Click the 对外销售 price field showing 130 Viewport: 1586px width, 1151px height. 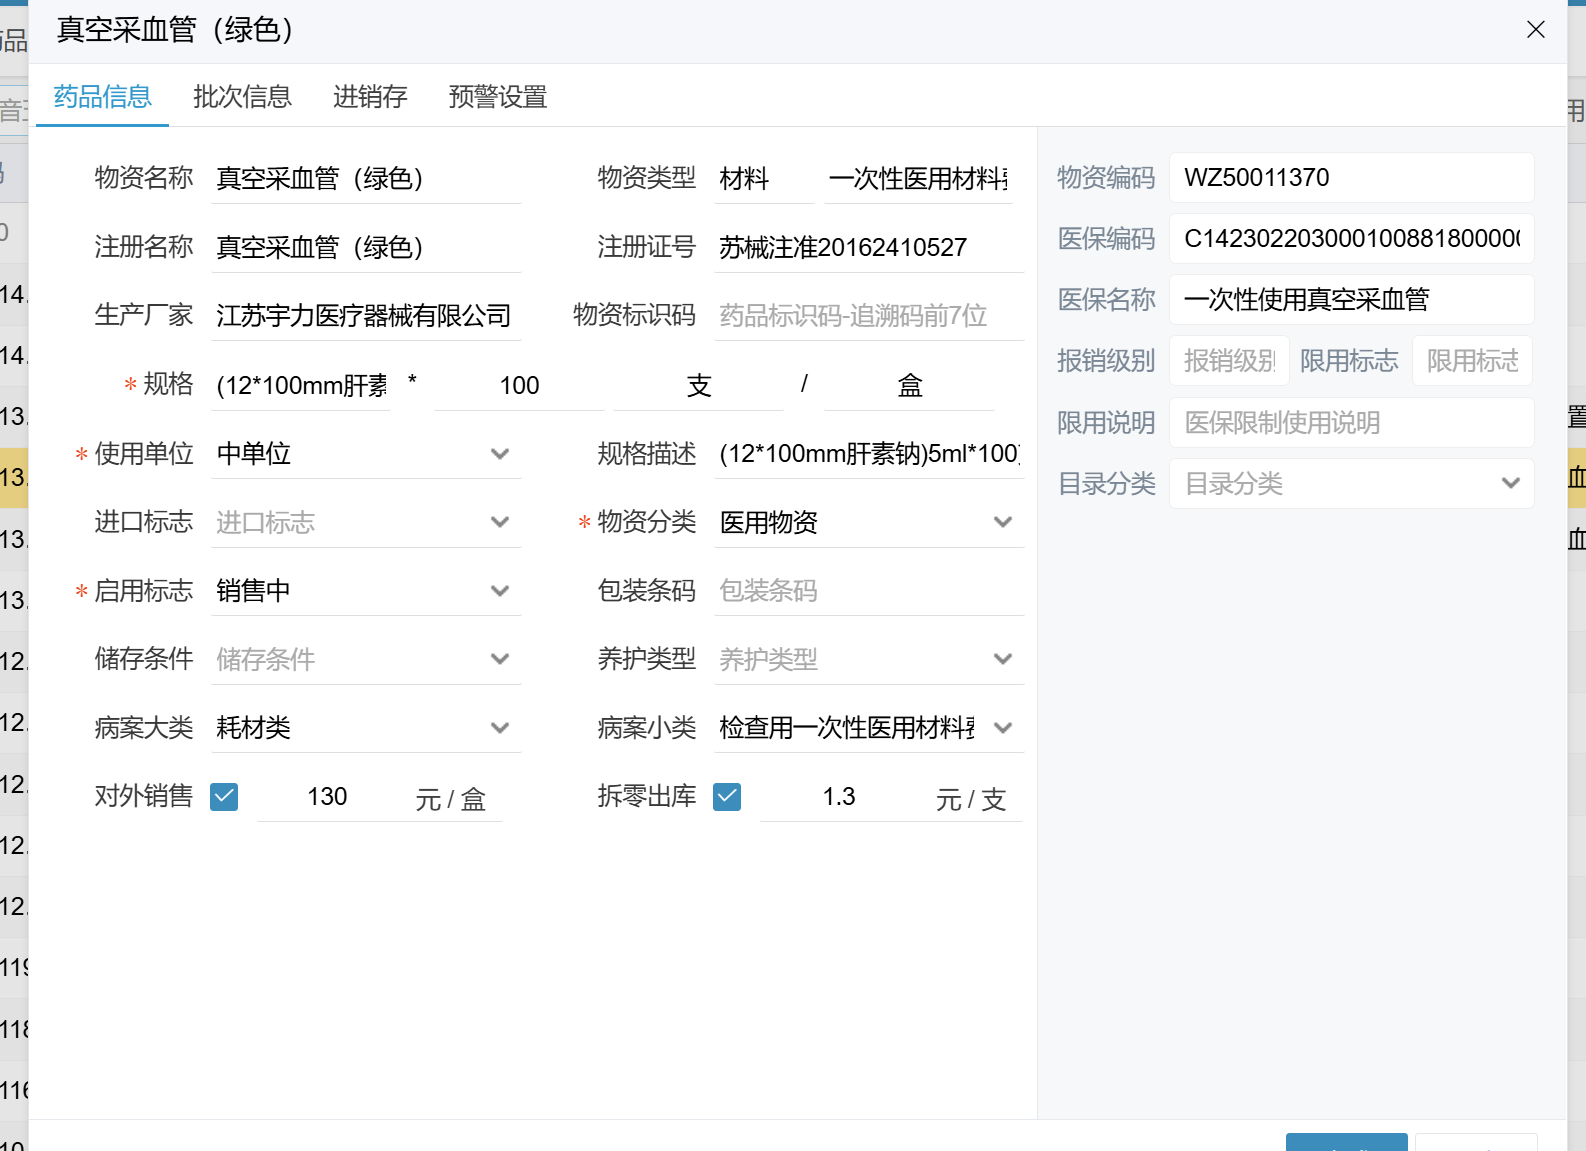328,797
